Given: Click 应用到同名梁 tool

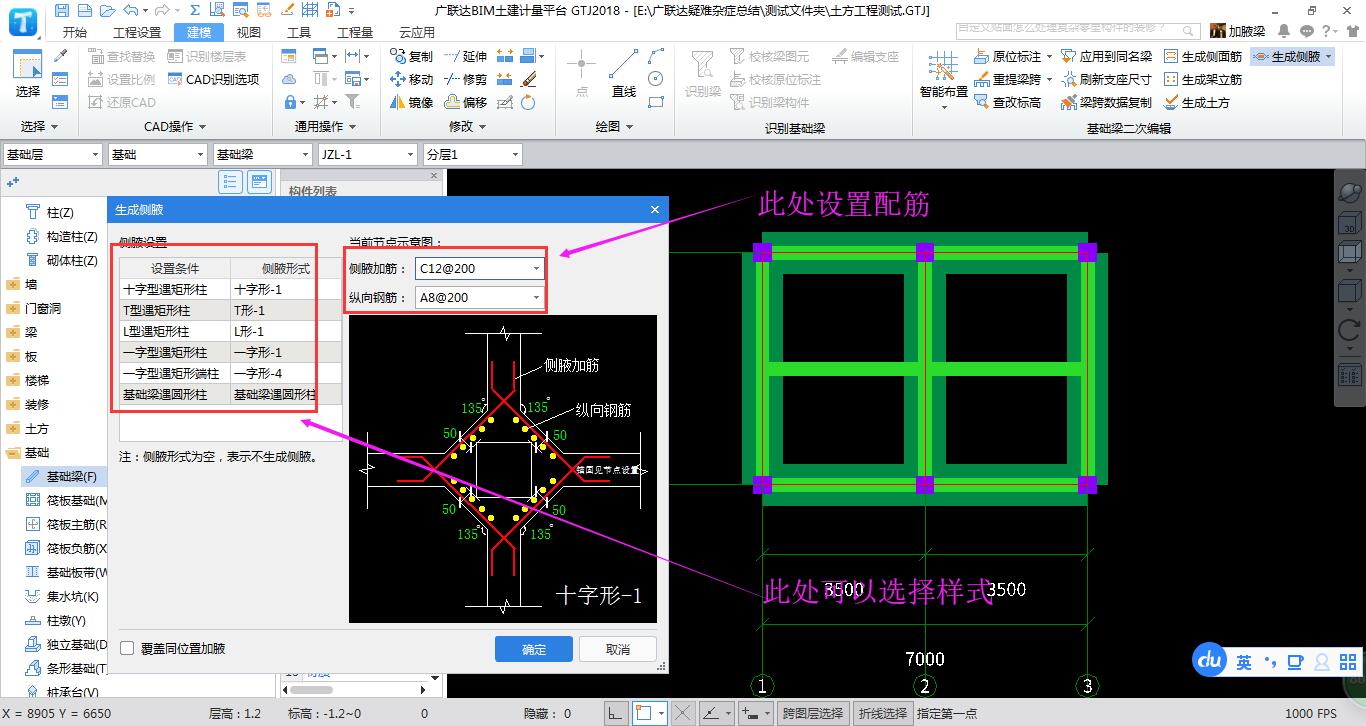Looking at the screenshot, I should click(x=1106, y=57).
